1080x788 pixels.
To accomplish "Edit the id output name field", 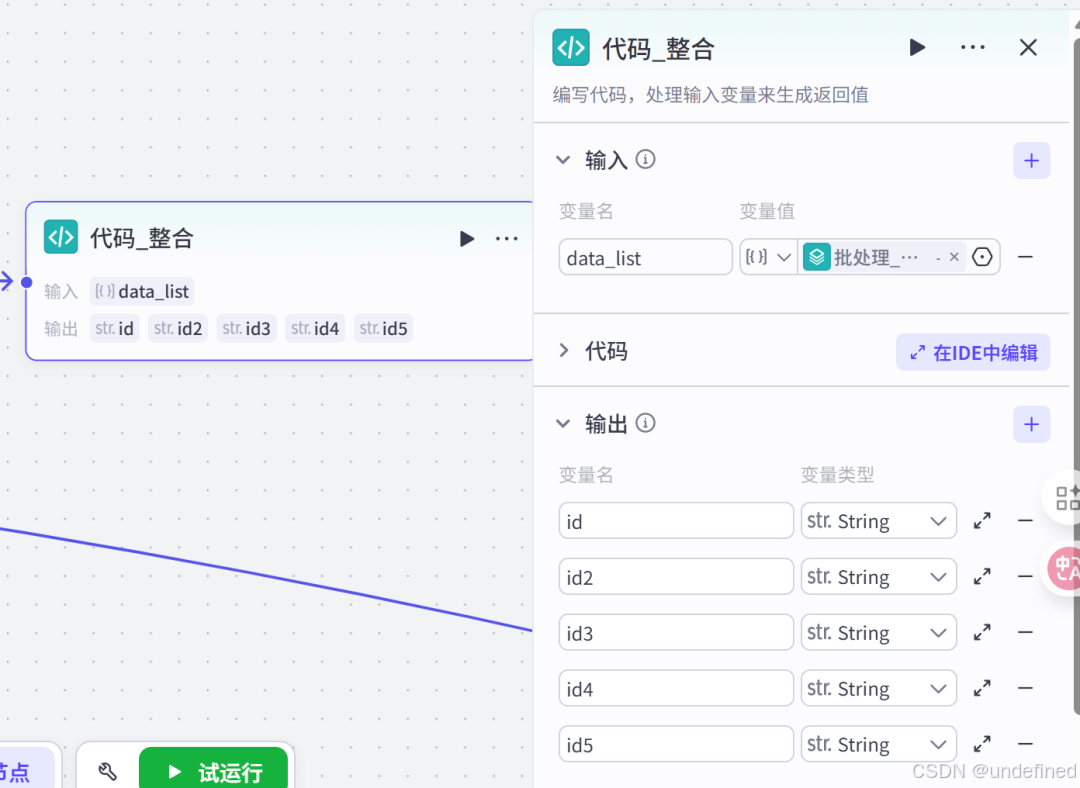I will (676, 521).
